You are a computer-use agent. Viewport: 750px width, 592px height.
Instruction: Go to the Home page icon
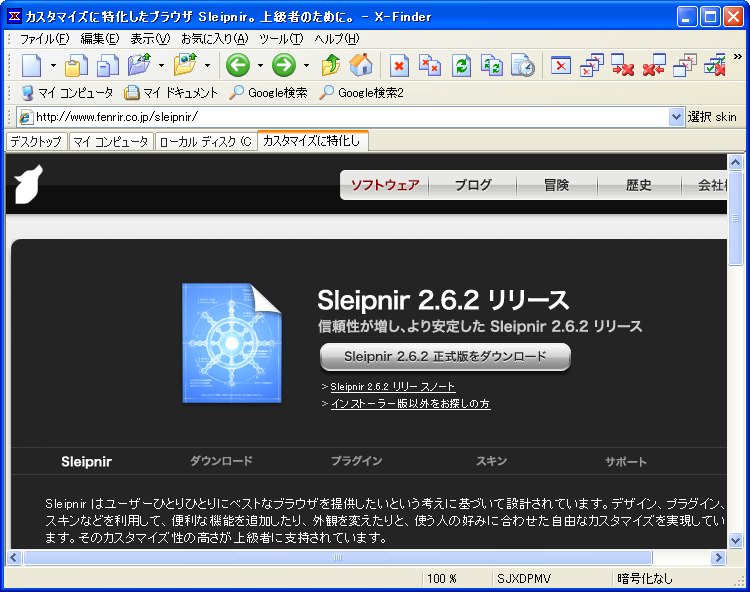[x=361, y=66]
